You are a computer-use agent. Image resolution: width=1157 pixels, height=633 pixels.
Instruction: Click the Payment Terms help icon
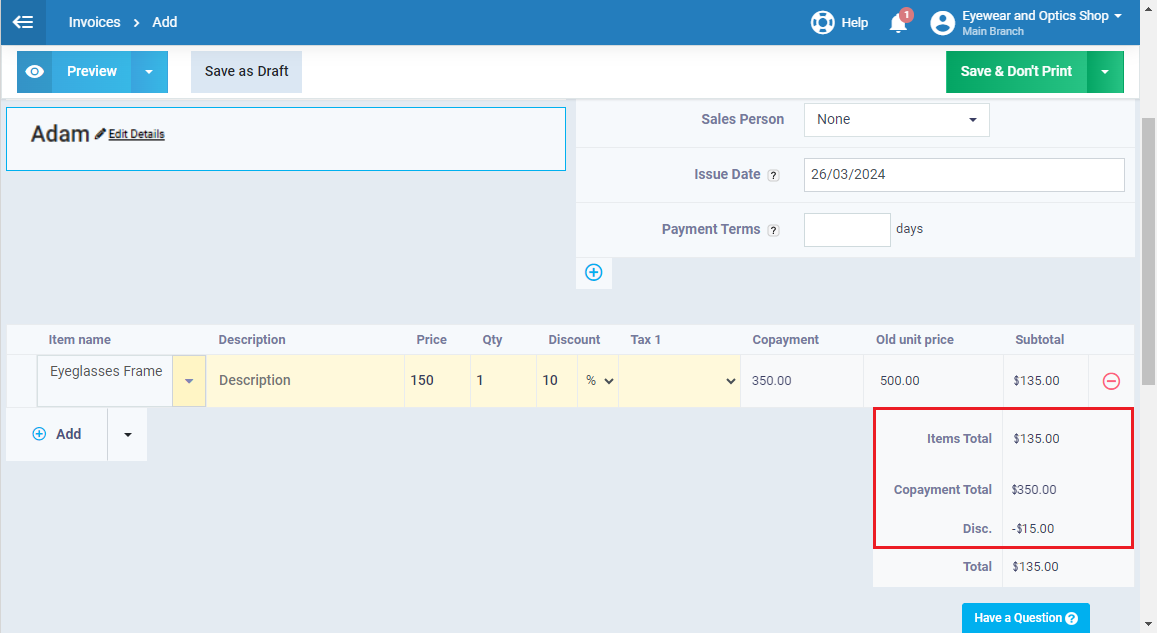tap(773, 230)
